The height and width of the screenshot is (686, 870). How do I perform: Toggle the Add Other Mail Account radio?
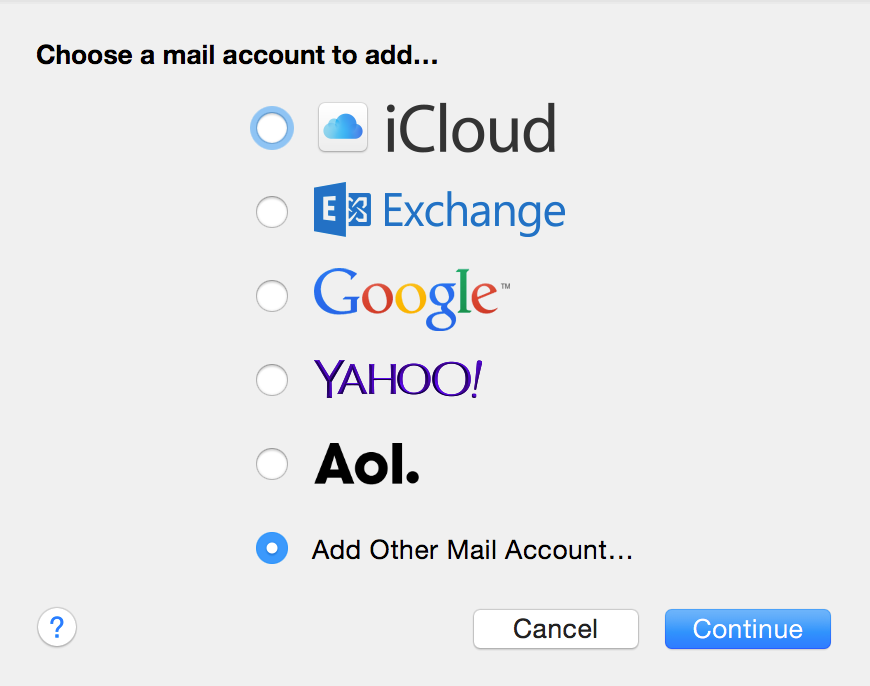272,548
